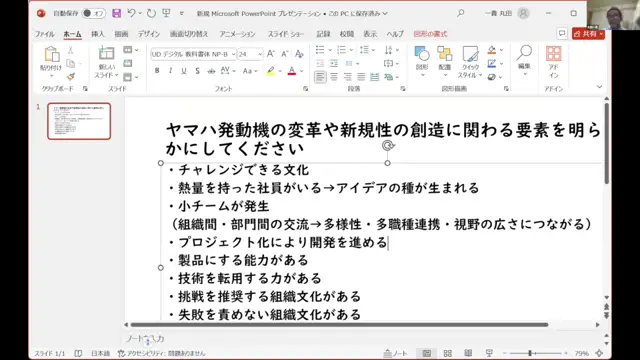Screen dimensions: 640x360
Task: Increase font size with the large A
Action: pos(271,54)
